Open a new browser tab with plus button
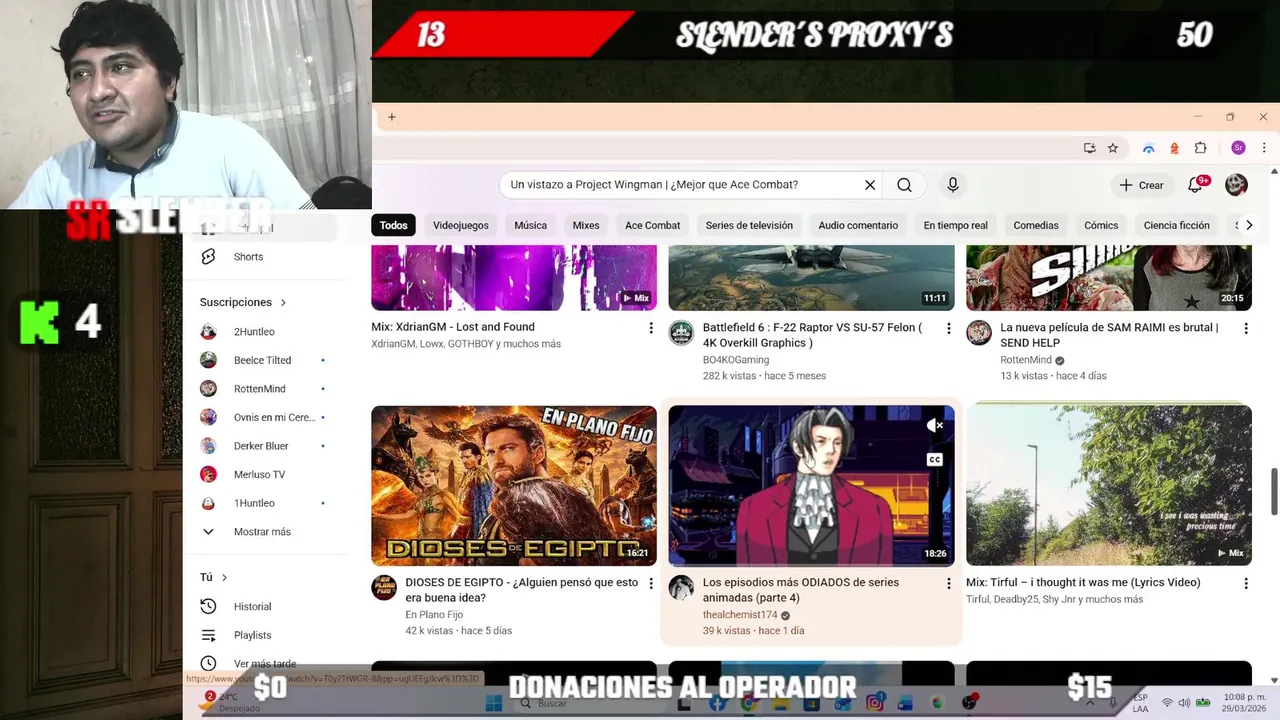The image size is (1280, 720). click(x=391, y=117)
